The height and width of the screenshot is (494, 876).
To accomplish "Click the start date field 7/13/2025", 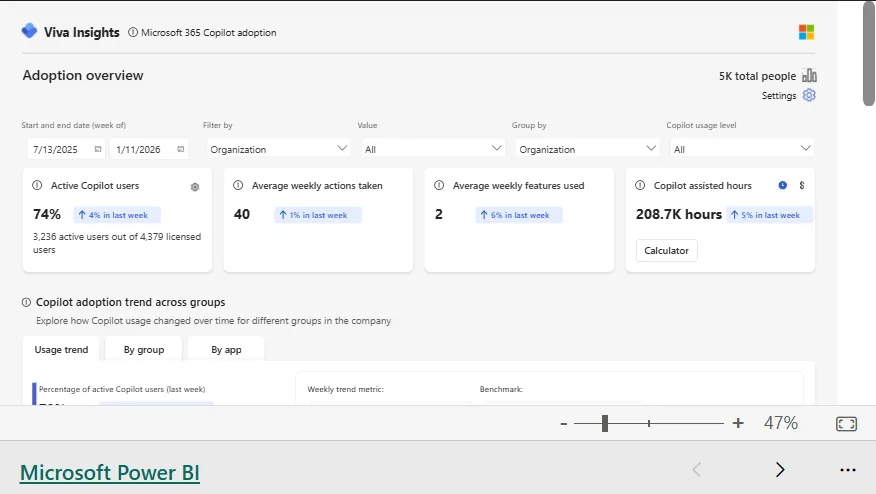I will click(66, 149).
